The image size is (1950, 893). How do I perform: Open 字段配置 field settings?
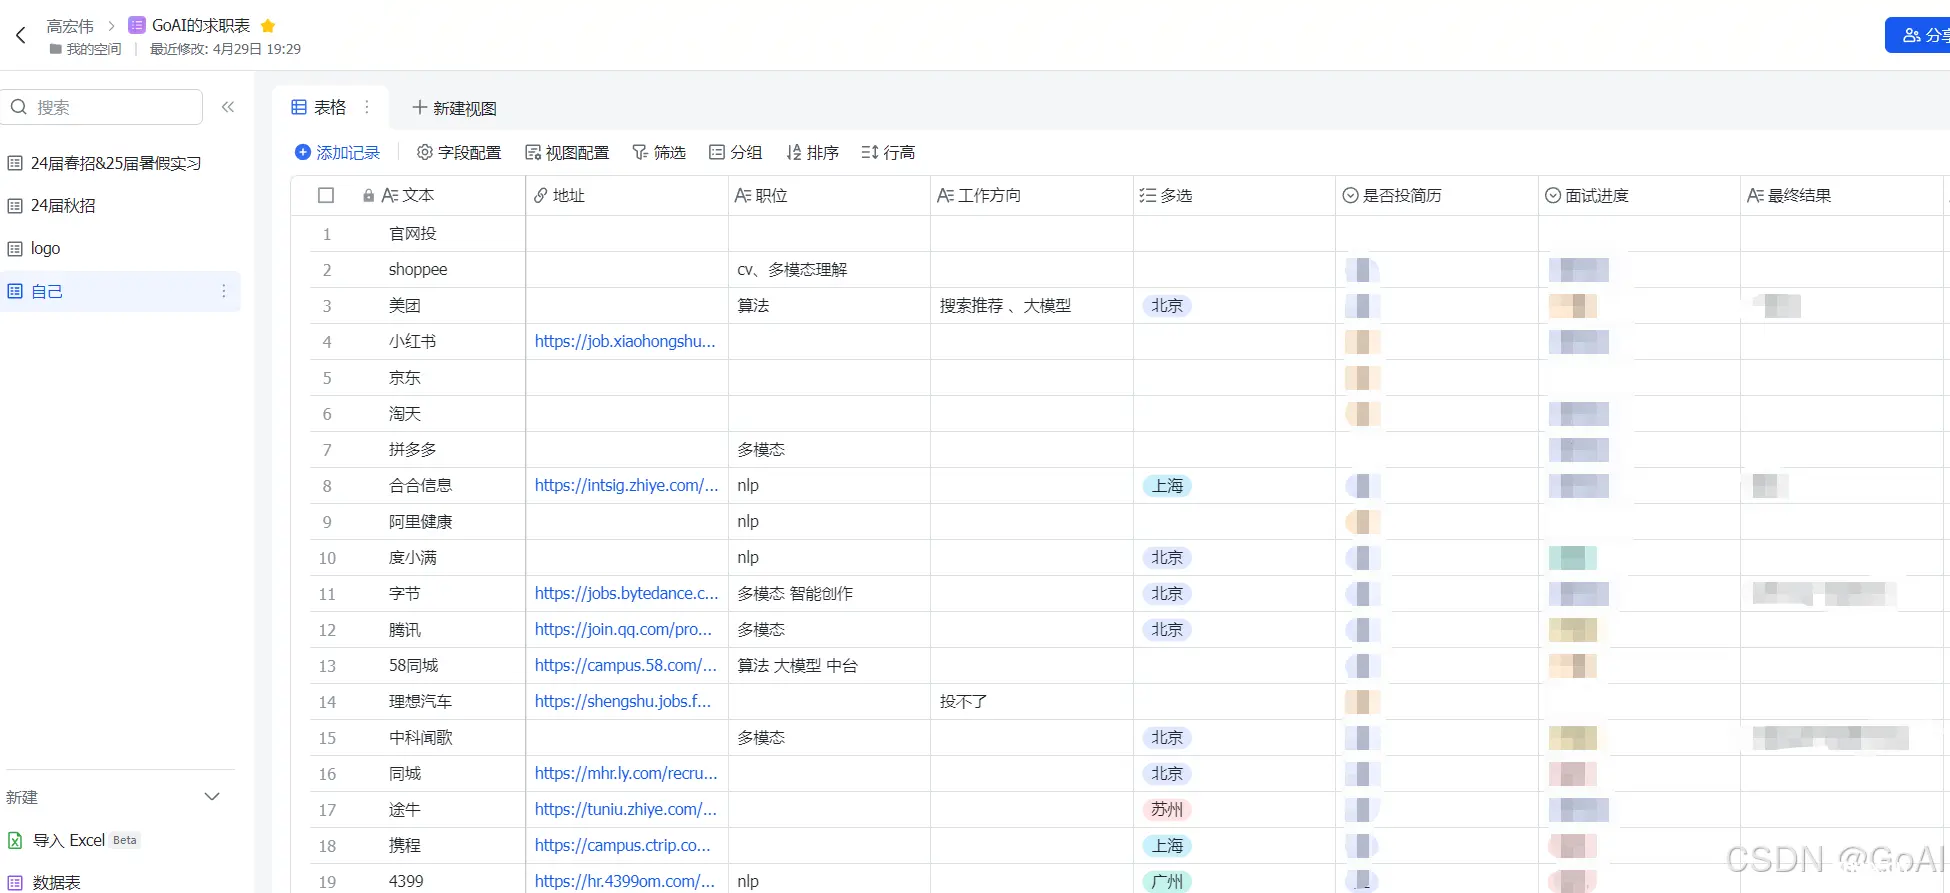coord(459,152)
